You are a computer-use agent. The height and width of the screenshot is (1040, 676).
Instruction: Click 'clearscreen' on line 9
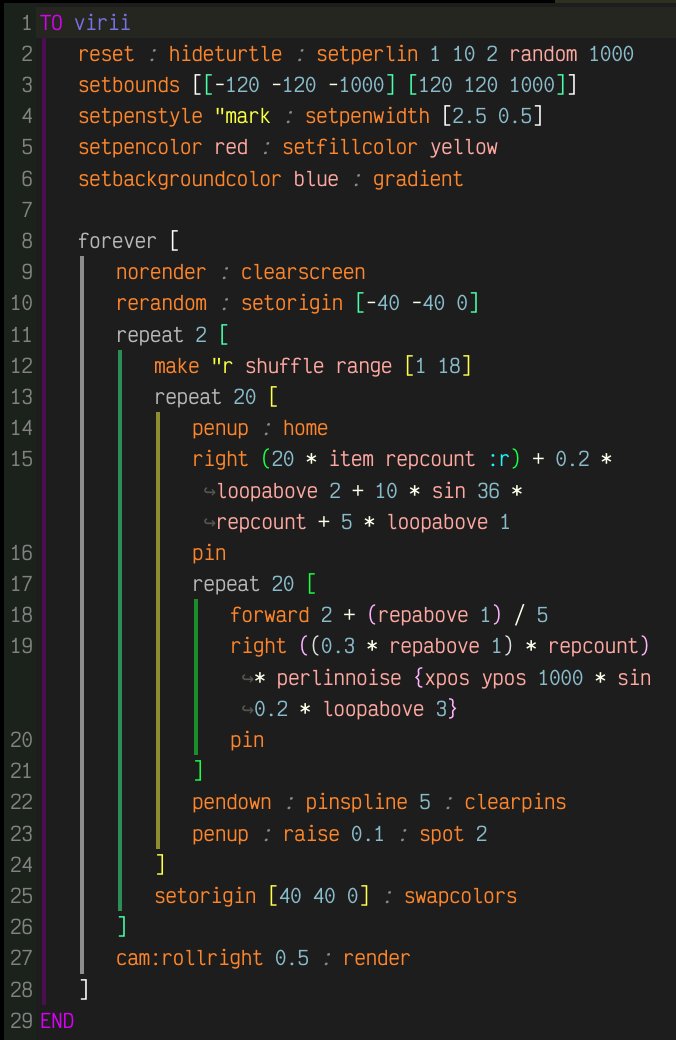point(303,272)
